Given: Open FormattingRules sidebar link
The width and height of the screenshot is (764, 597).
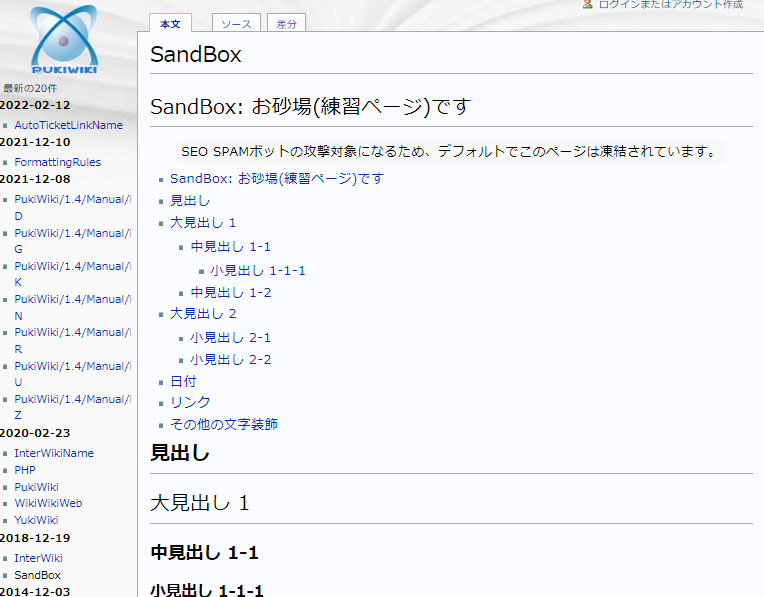Looking at the screenshot, I should 57,162.
